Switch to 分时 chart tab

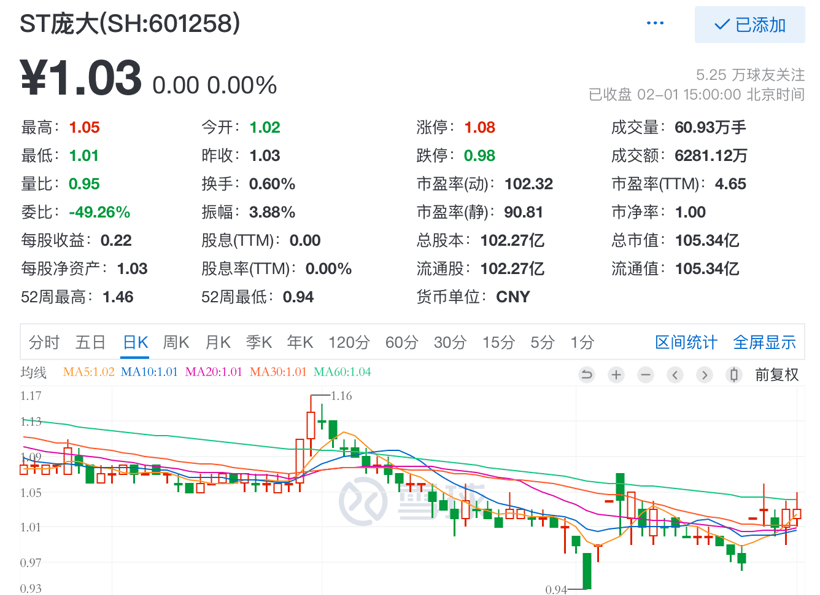coord(44,342)
